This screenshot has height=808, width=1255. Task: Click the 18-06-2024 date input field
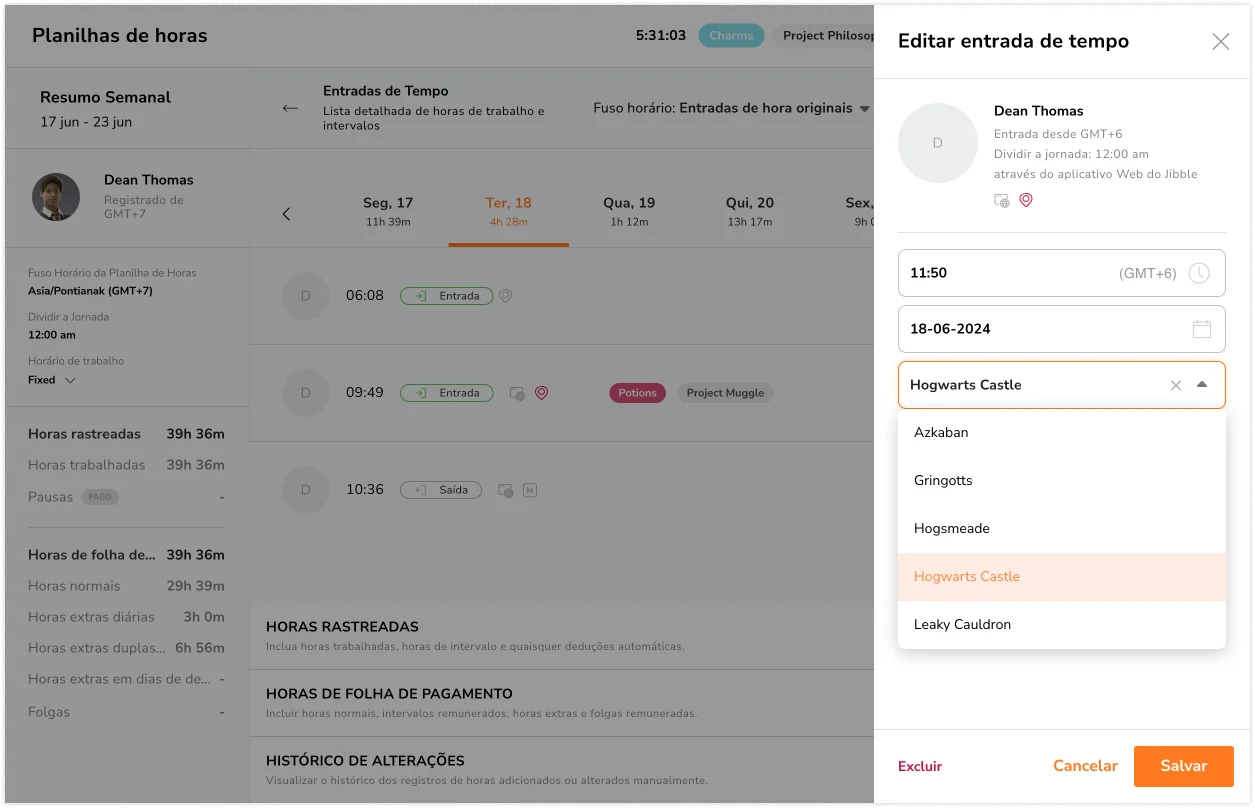[x=1062, y=329]
